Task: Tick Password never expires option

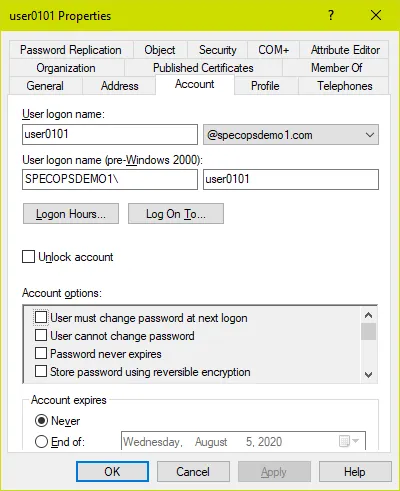Action: 41,353
